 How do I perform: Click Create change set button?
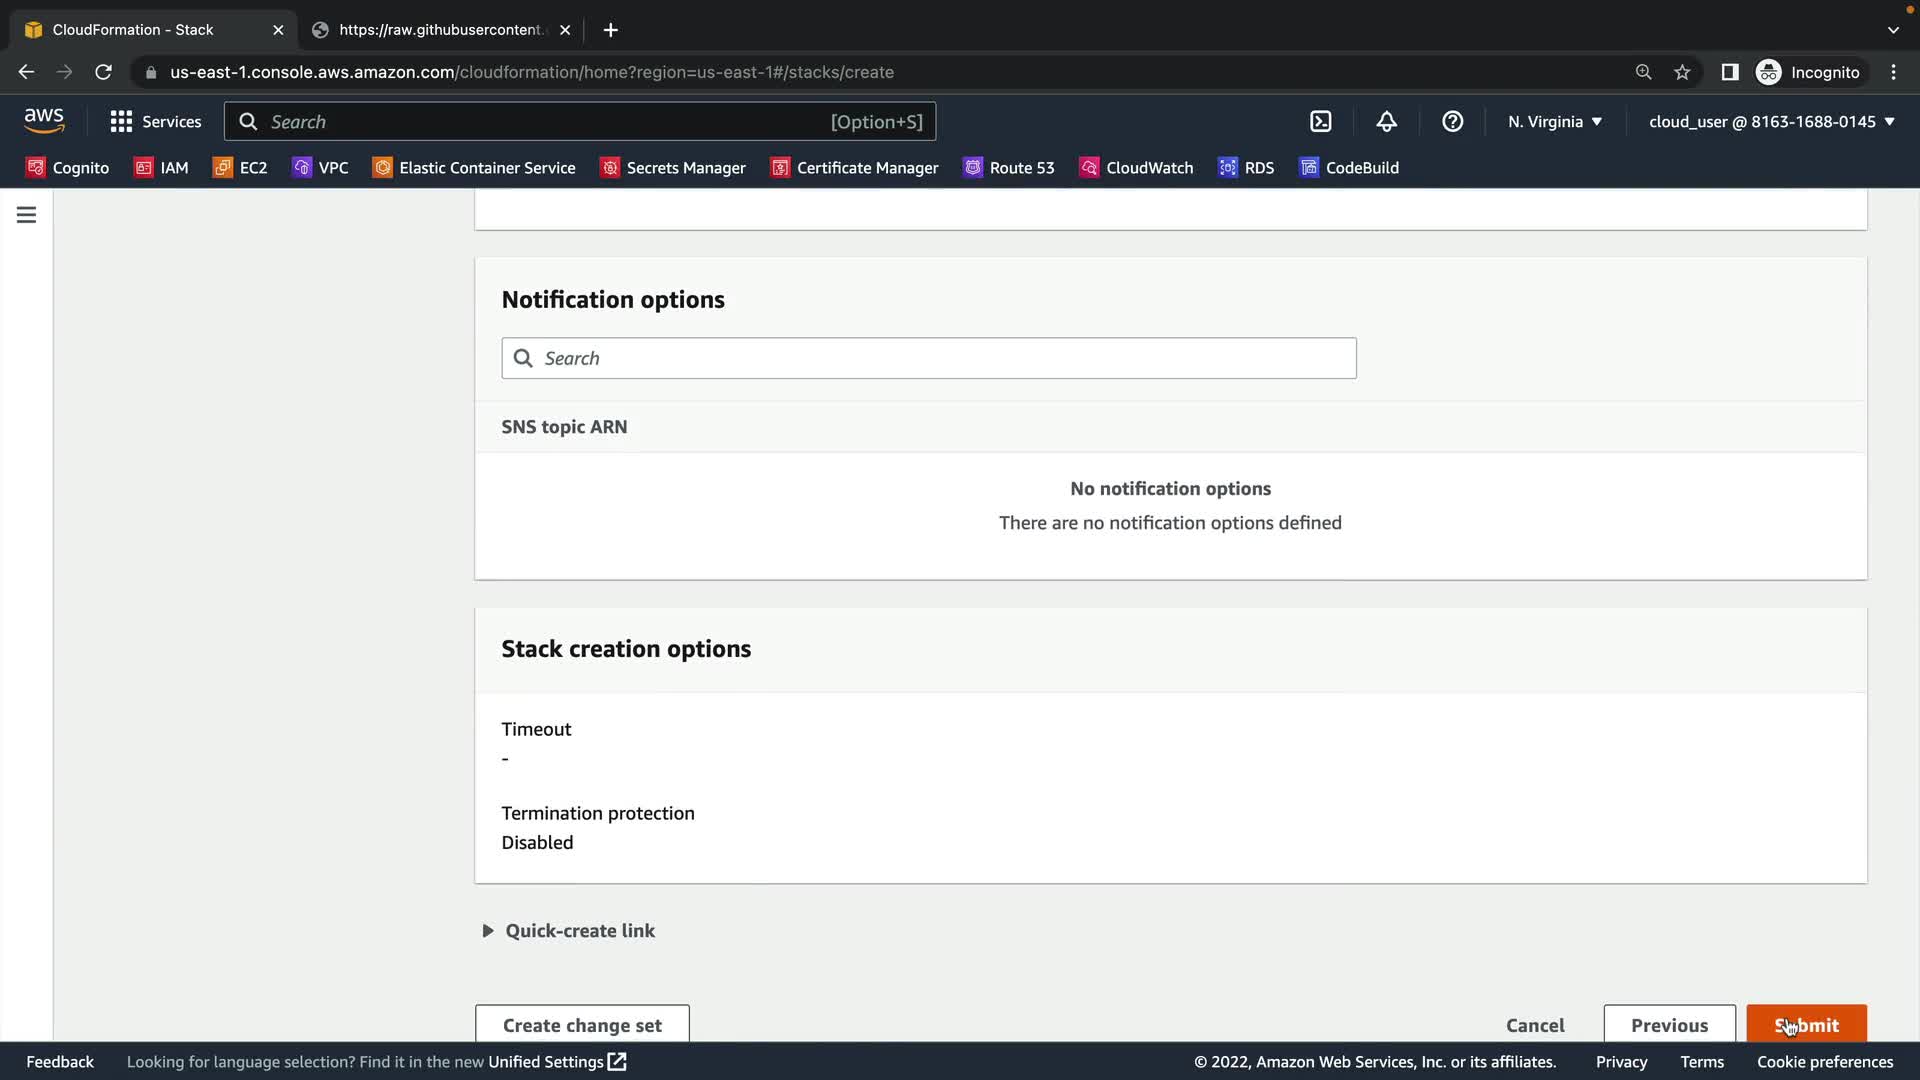pos(582,1024)
